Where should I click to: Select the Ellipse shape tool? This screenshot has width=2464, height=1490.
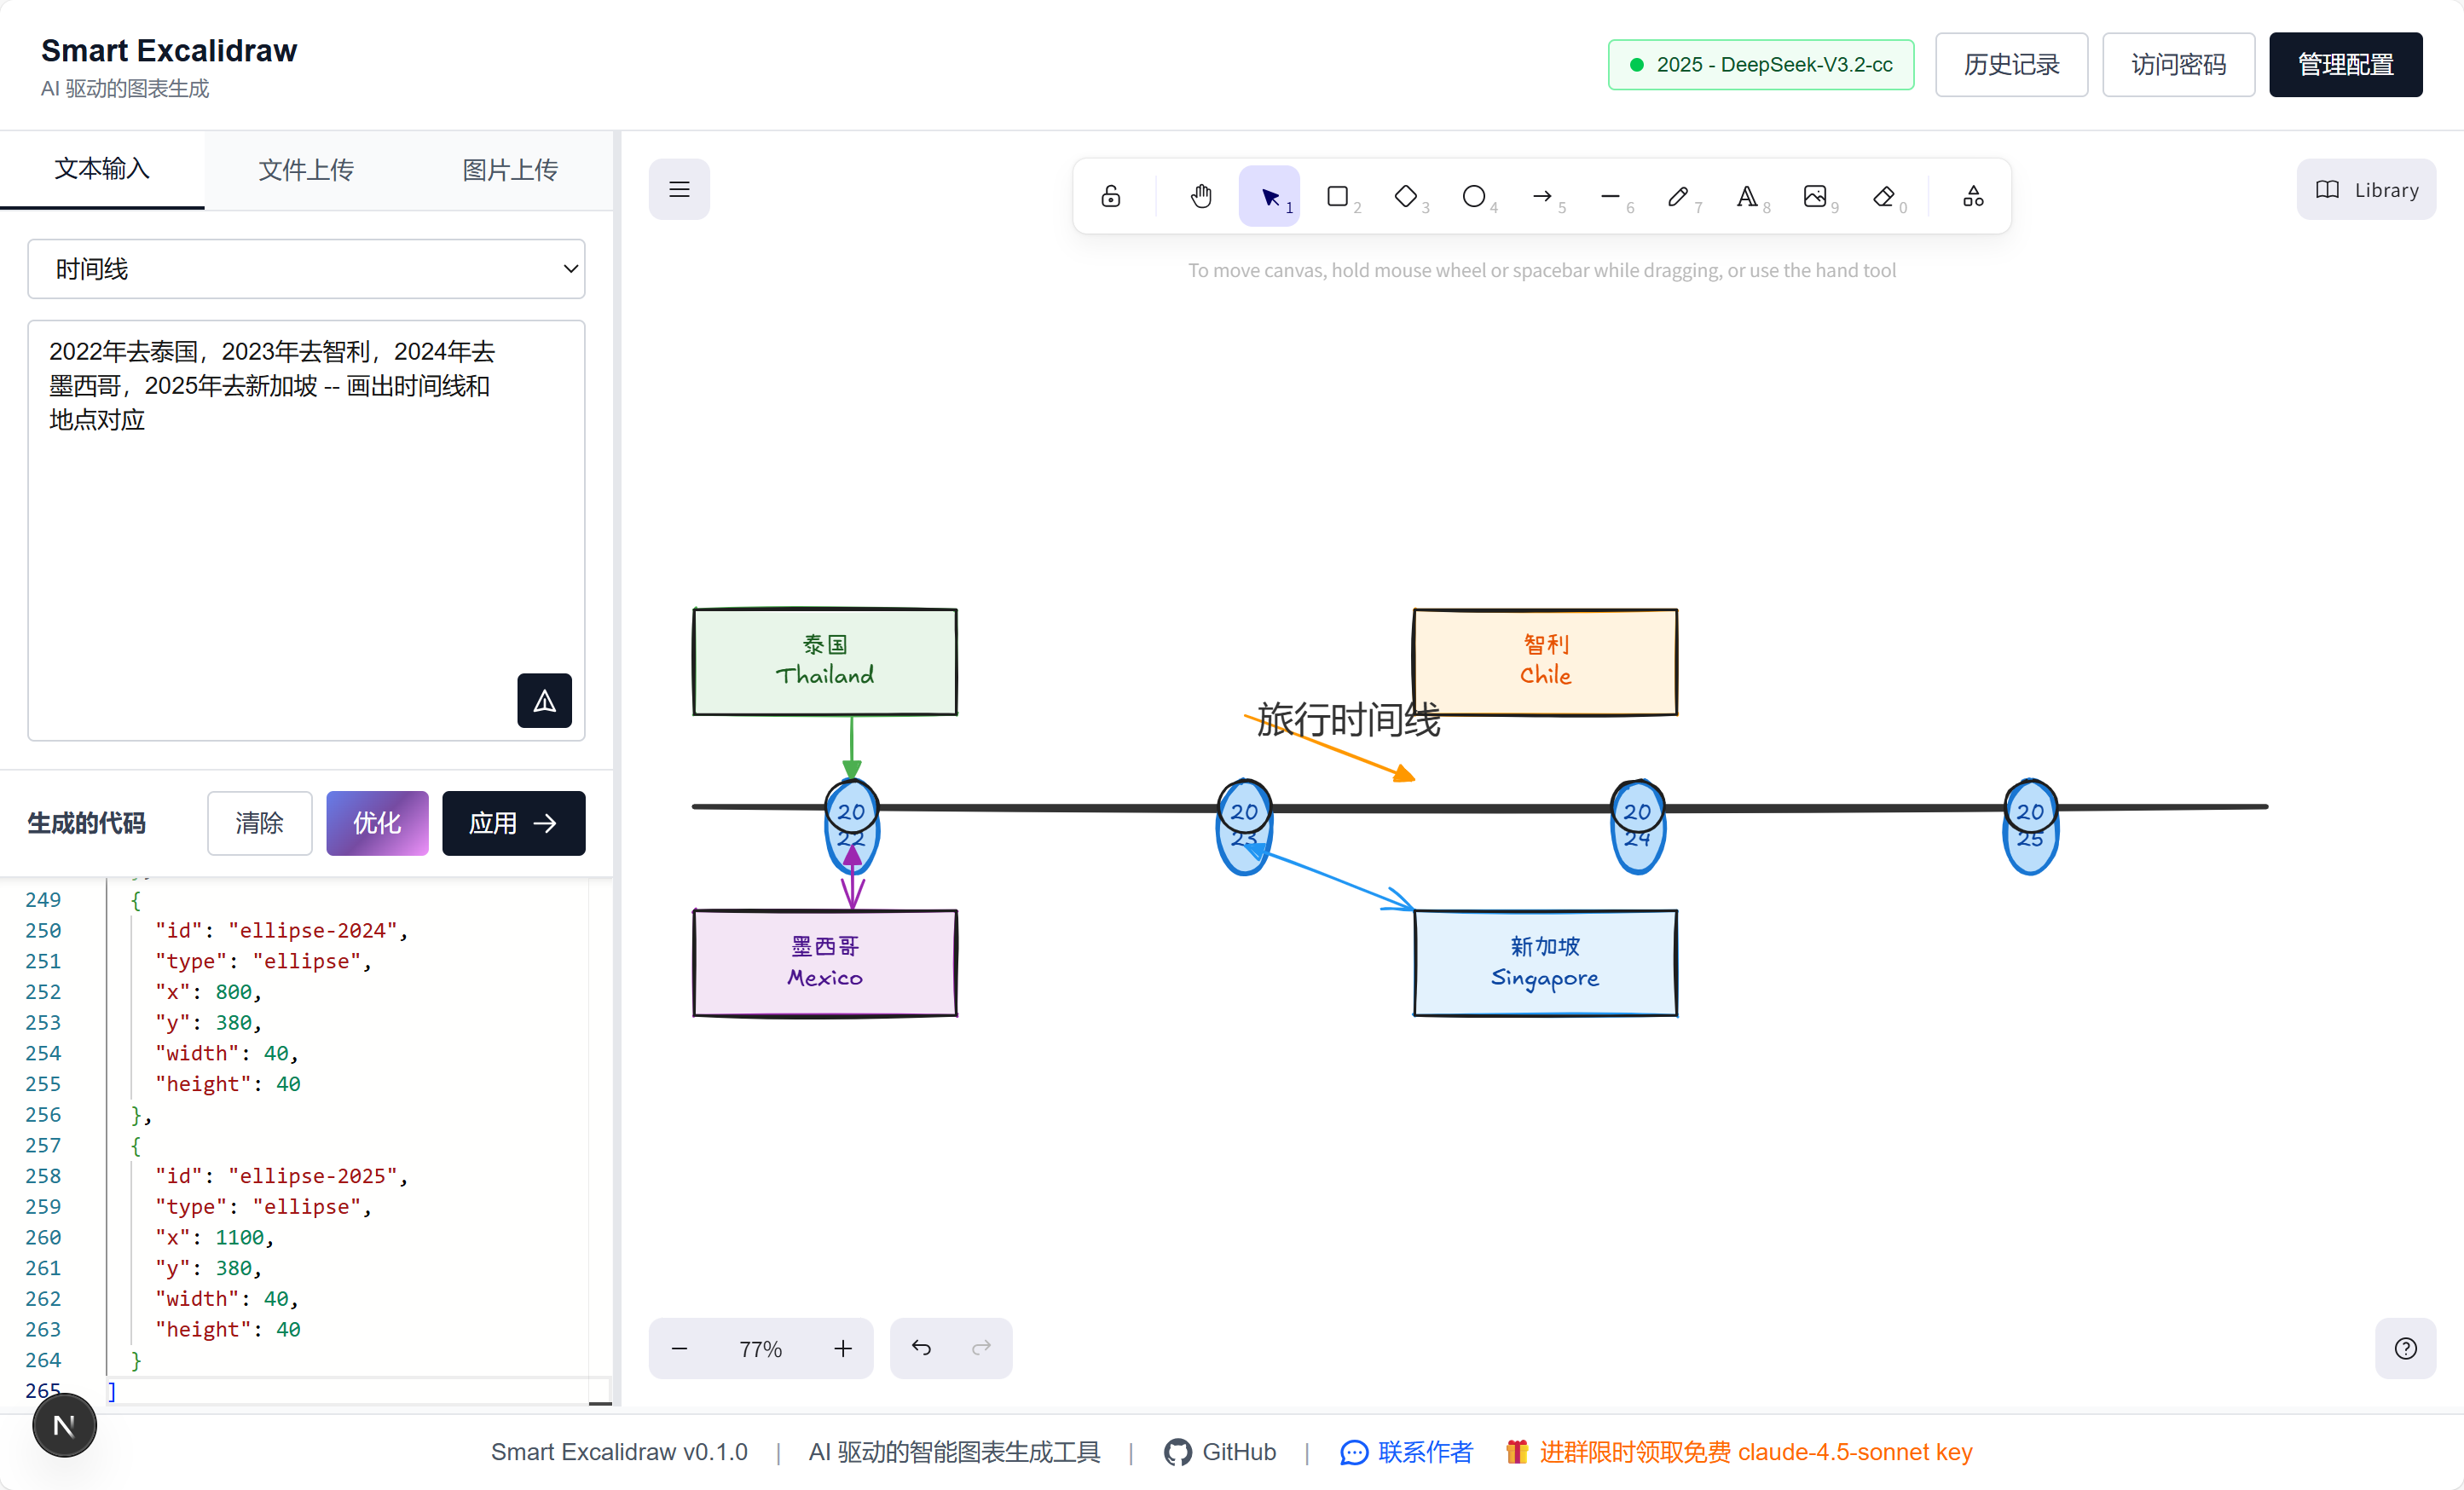[x=1473, y=196]
